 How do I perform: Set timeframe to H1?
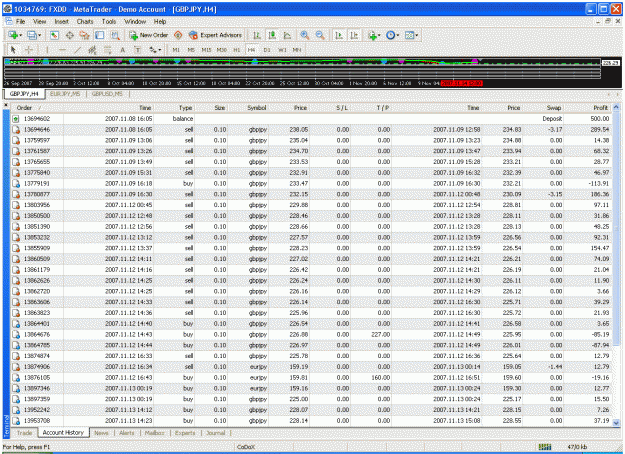[x=237, y=50]
